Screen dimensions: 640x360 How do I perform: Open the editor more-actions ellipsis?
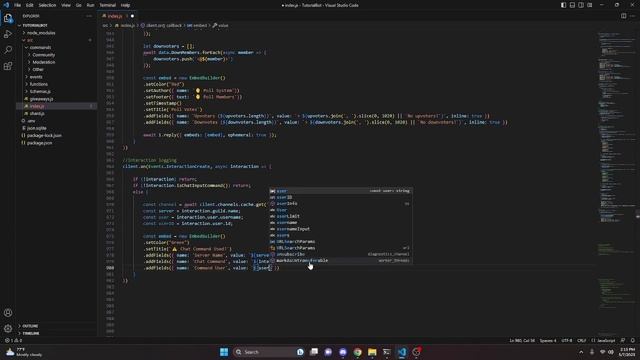[x=632, y=16]
